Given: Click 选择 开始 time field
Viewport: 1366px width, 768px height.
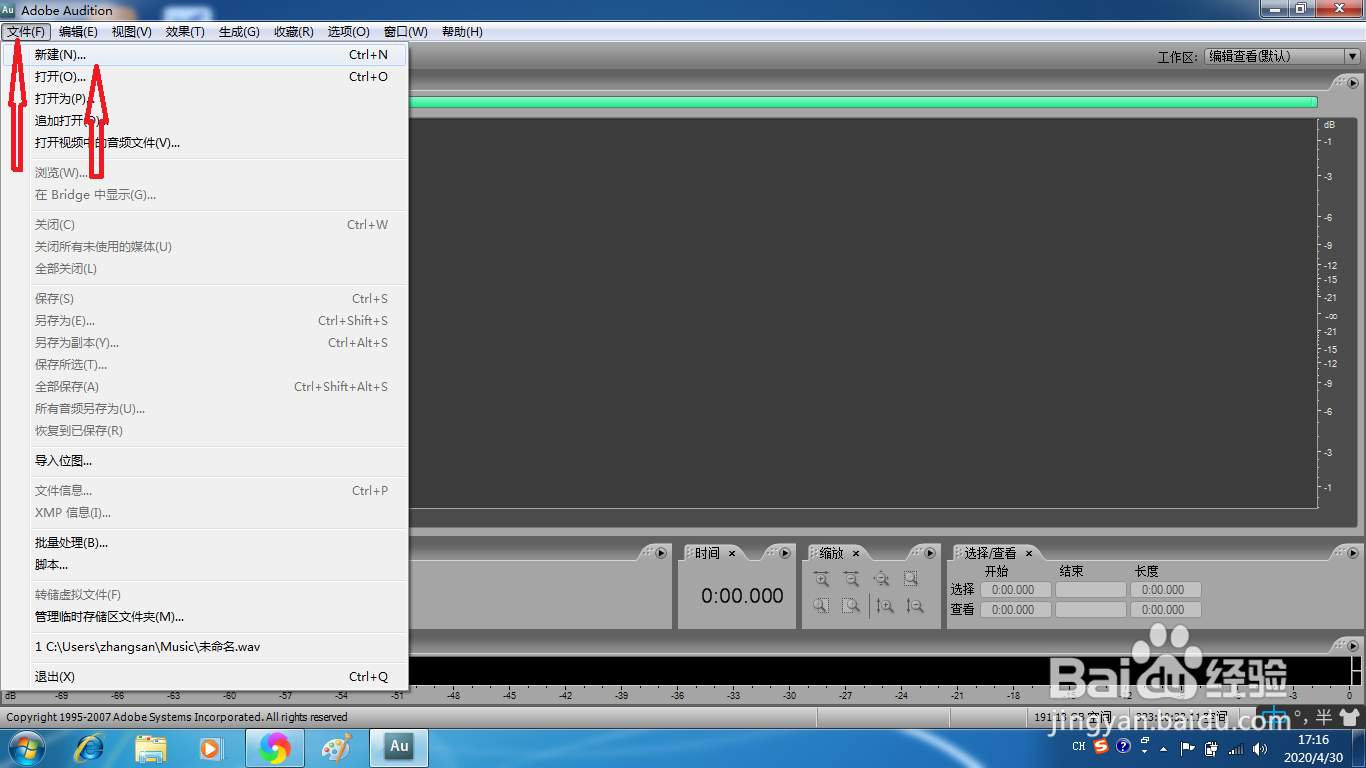Looking at the screenshot, I should point(1015,590).
